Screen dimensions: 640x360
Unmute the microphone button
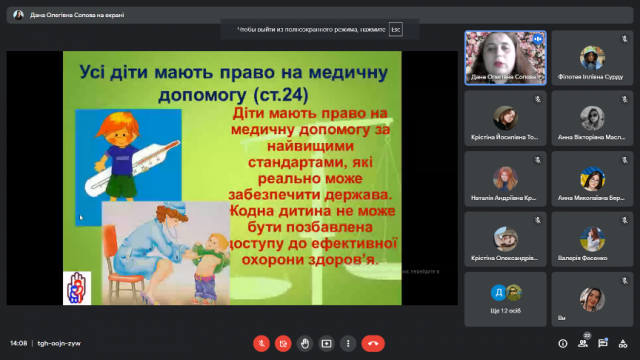(x=261, y=343)
